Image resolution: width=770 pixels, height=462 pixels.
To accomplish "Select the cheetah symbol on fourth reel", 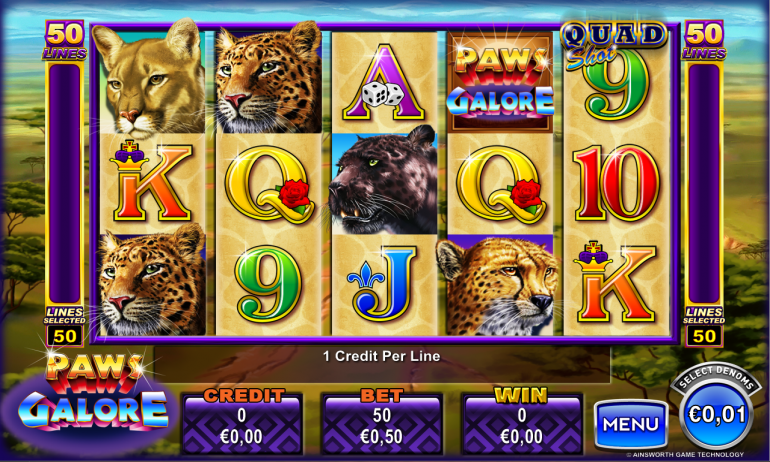I will click(500, 286).
